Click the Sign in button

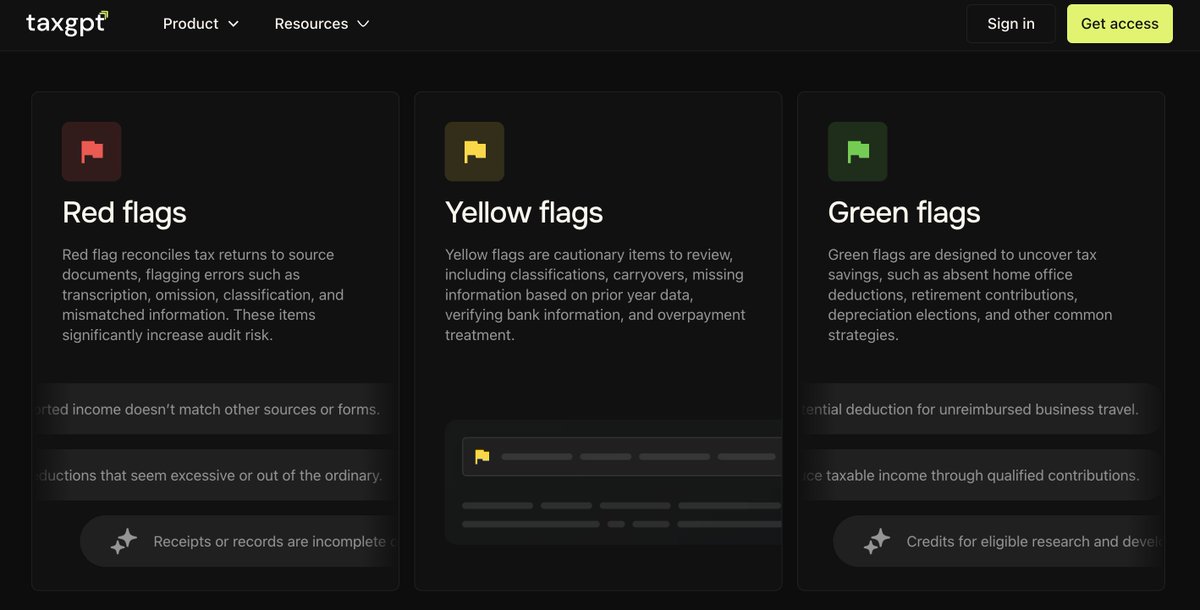[1011, 23]
